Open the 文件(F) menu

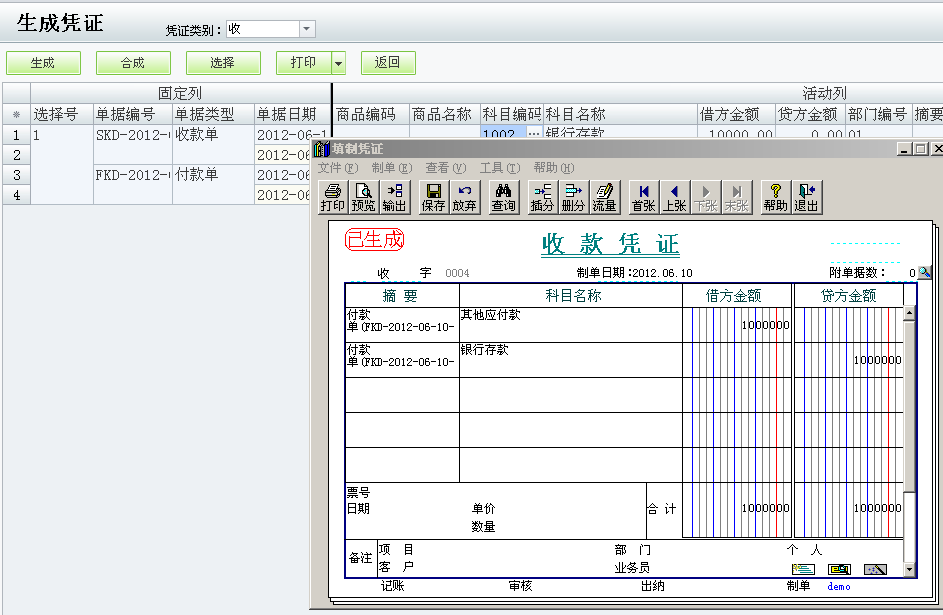337,168
